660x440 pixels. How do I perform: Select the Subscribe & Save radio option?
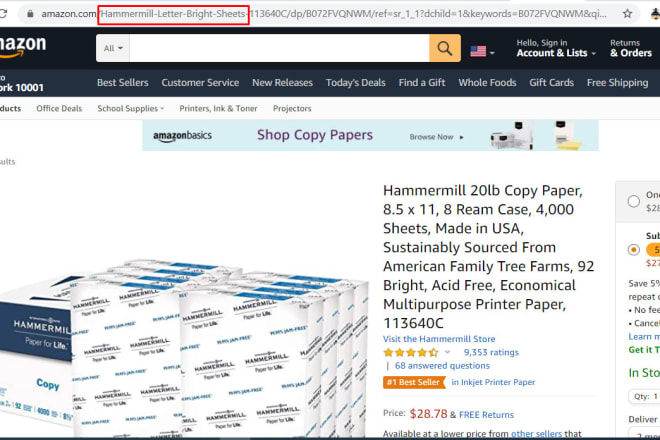pos(633,250)
